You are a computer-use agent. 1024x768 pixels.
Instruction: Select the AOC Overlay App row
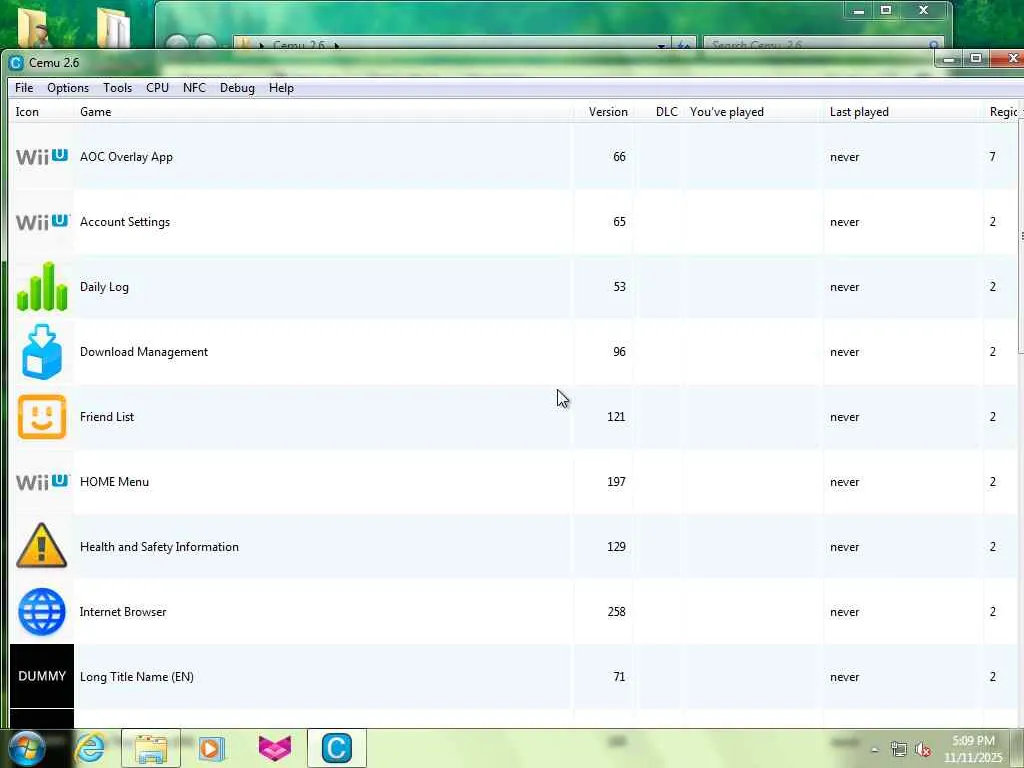pos(513,157)
